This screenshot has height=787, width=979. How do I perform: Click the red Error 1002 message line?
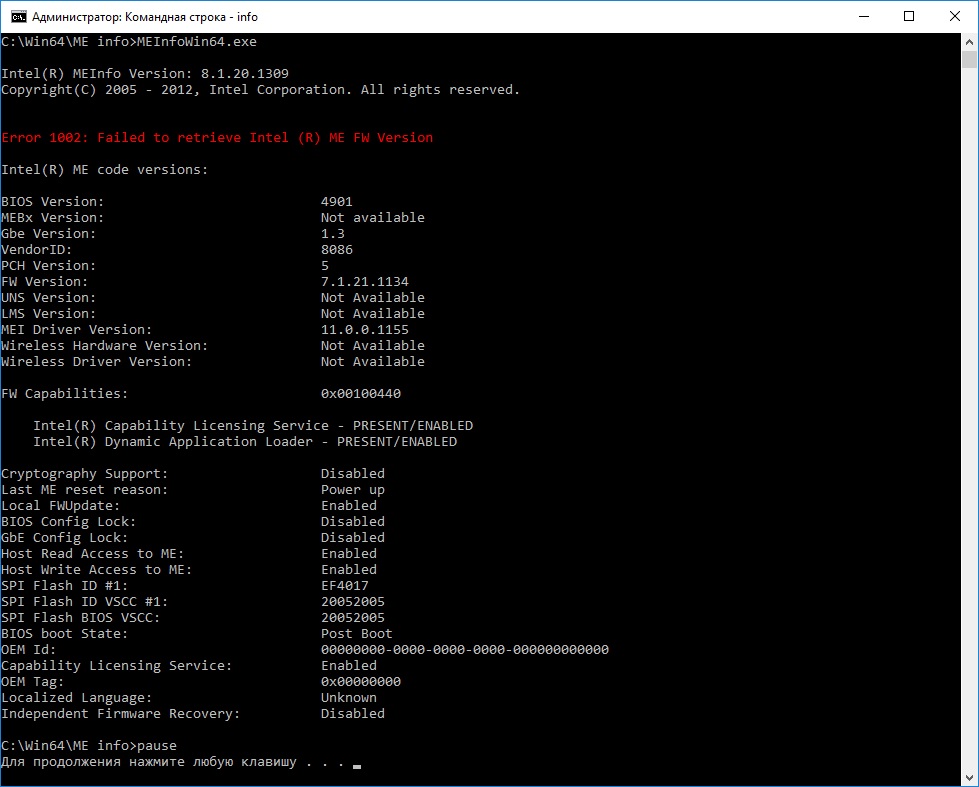click(217, 137)
